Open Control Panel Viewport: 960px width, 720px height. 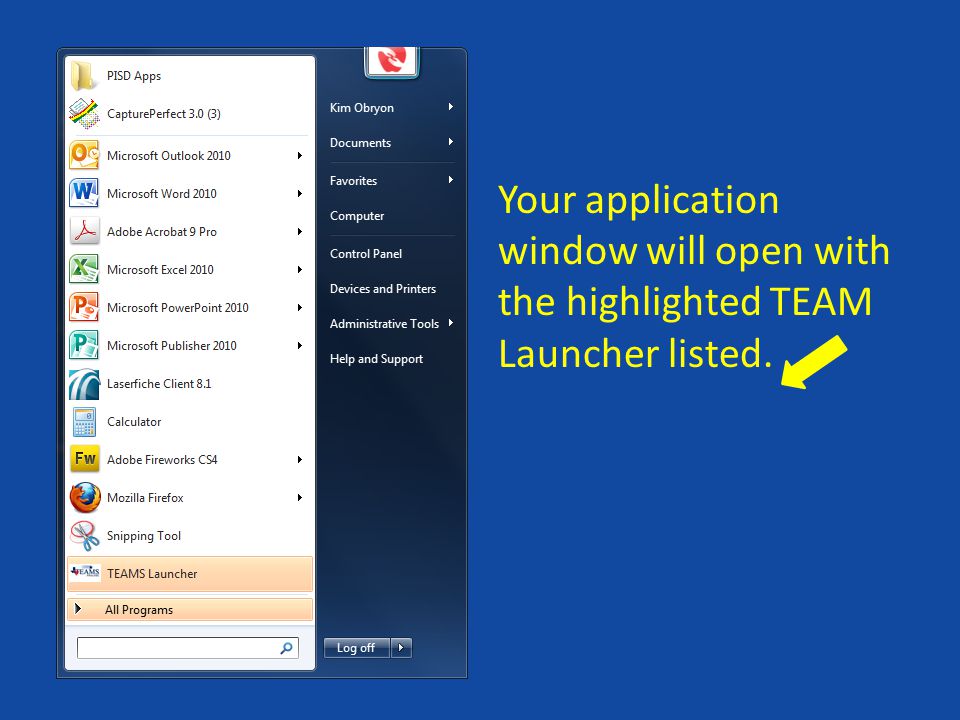(366, 253)
